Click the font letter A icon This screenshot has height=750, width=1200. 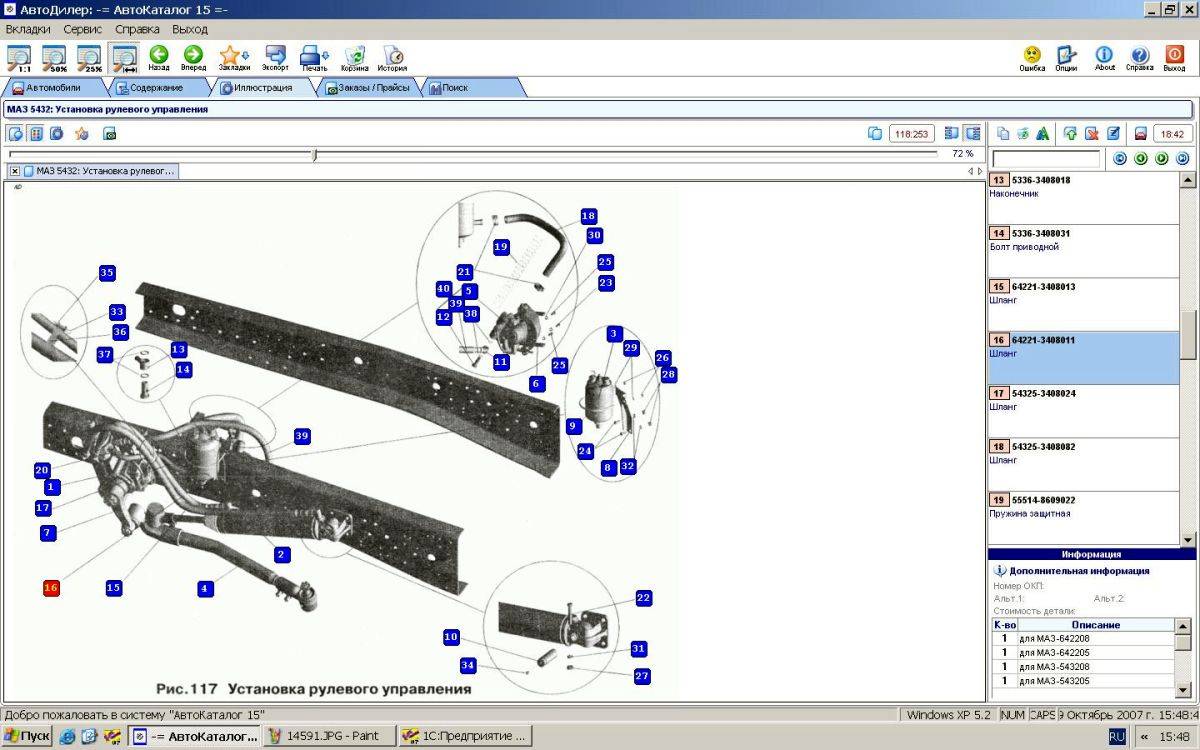[x=1042, y=133]
